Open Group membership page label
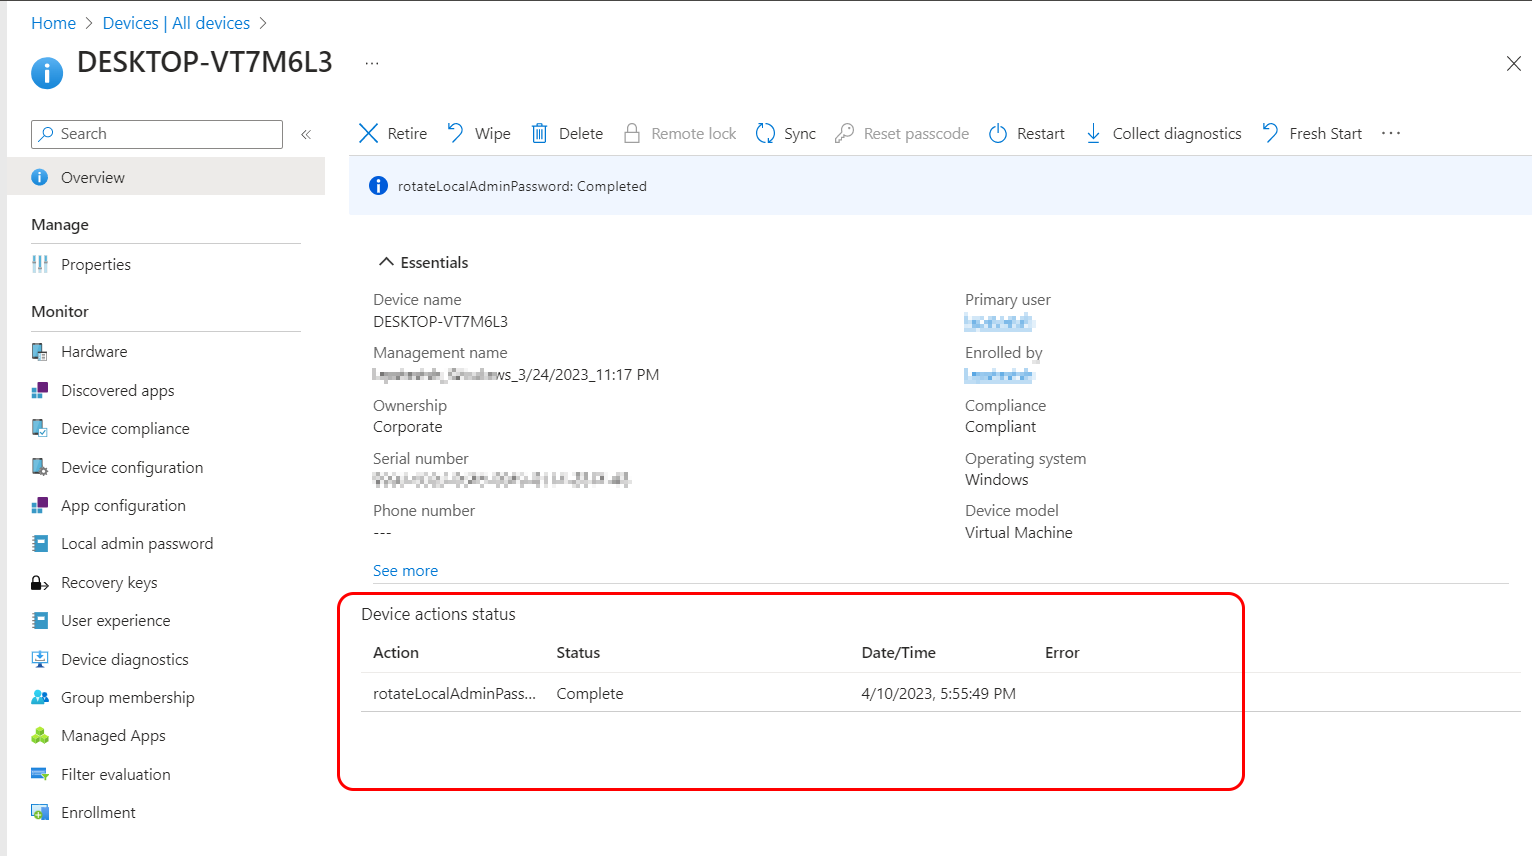This screenshot has height=856, width=1532. pos(127,697)
